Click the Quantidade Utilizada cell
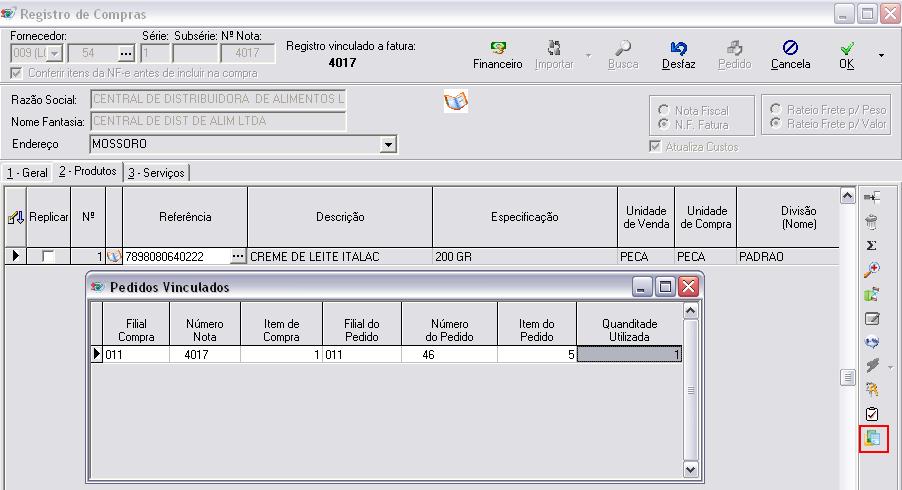Image resolution: width=902 pixels, height=490 pixels. click(x=629, y=354)
